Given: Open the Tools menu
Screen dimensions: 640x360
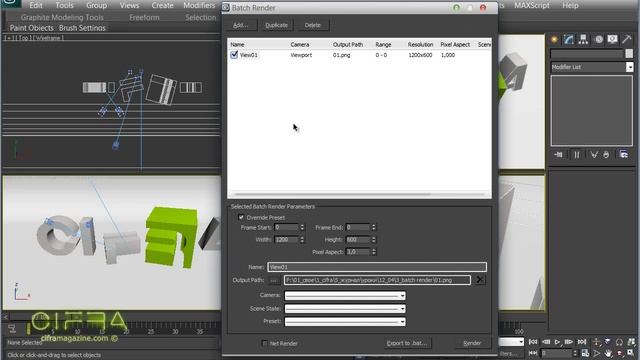Looking at the screenshot, I should (64, 5).
